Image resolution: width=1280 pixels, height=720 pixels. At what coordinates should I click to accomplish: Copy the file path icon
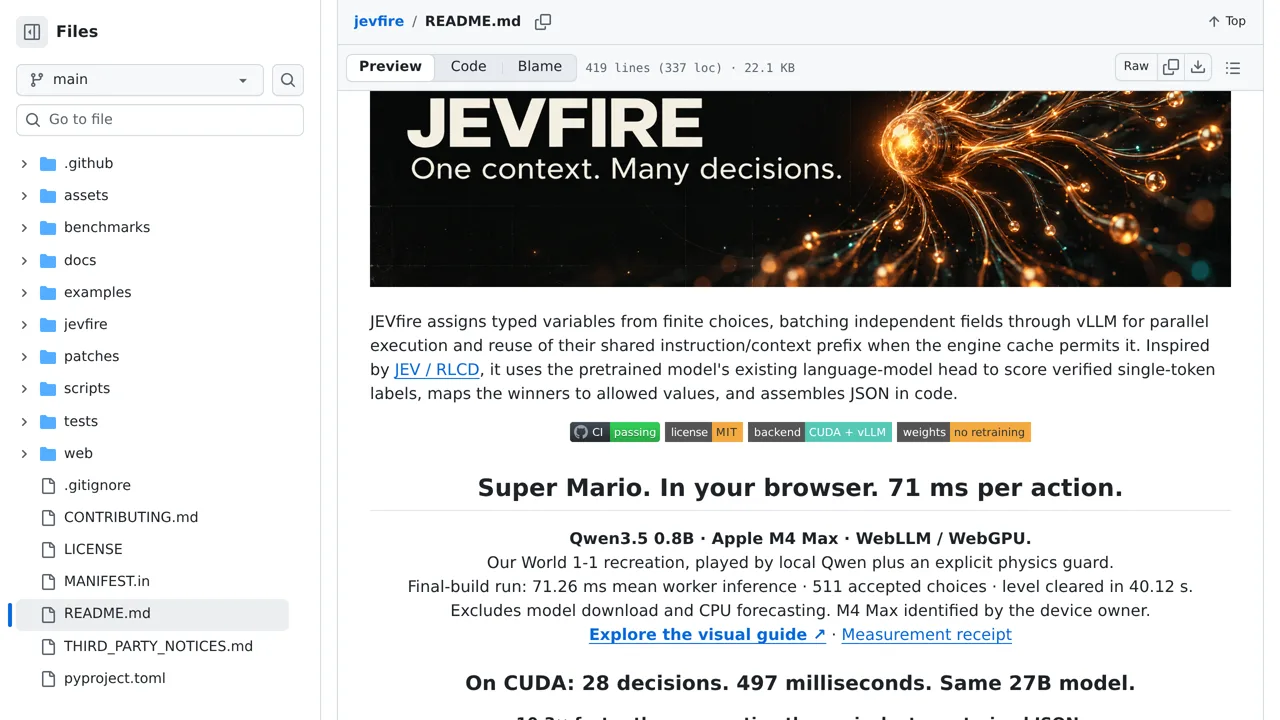pyautogui.click(x=543, y=21)
